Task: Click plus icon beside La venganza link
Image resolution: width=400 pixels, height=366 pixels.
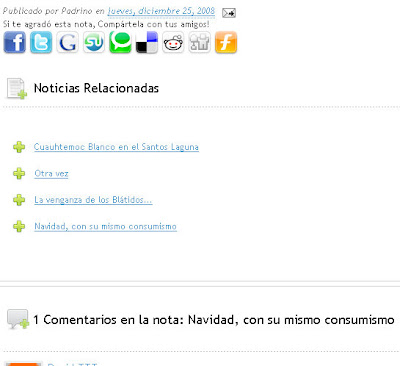Action: click(19, 200)
